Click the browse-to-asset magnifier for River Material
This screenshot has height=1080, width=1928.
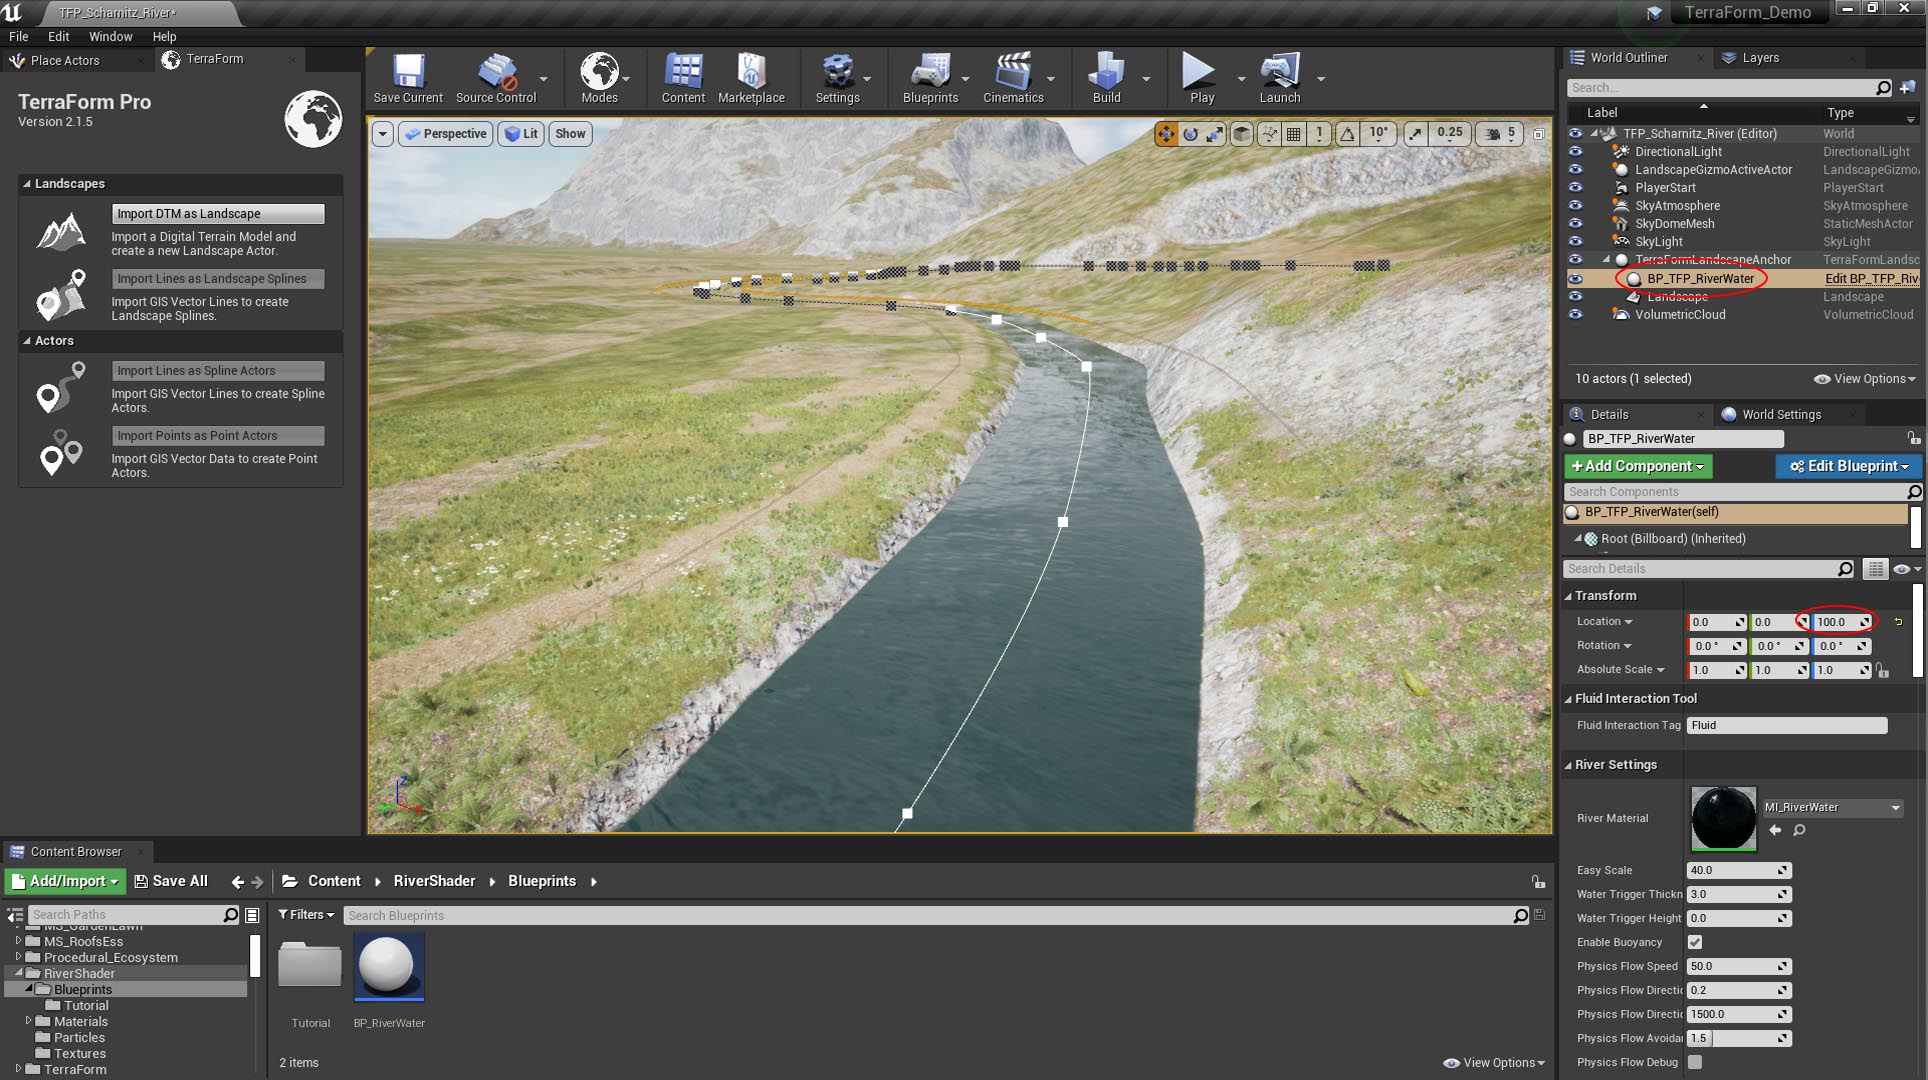point(1799,830)
